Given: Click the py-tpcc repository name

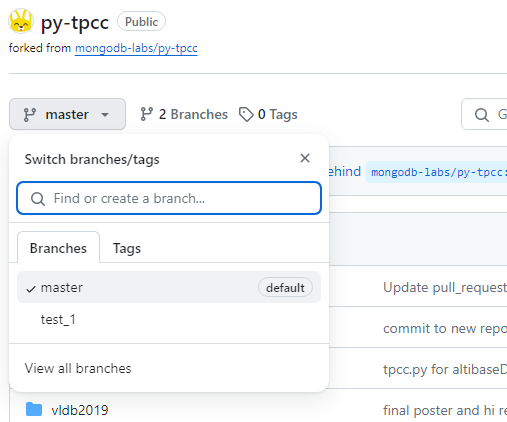Looking at the screenshot, I should pyautogui.click(x=75, y=23).
